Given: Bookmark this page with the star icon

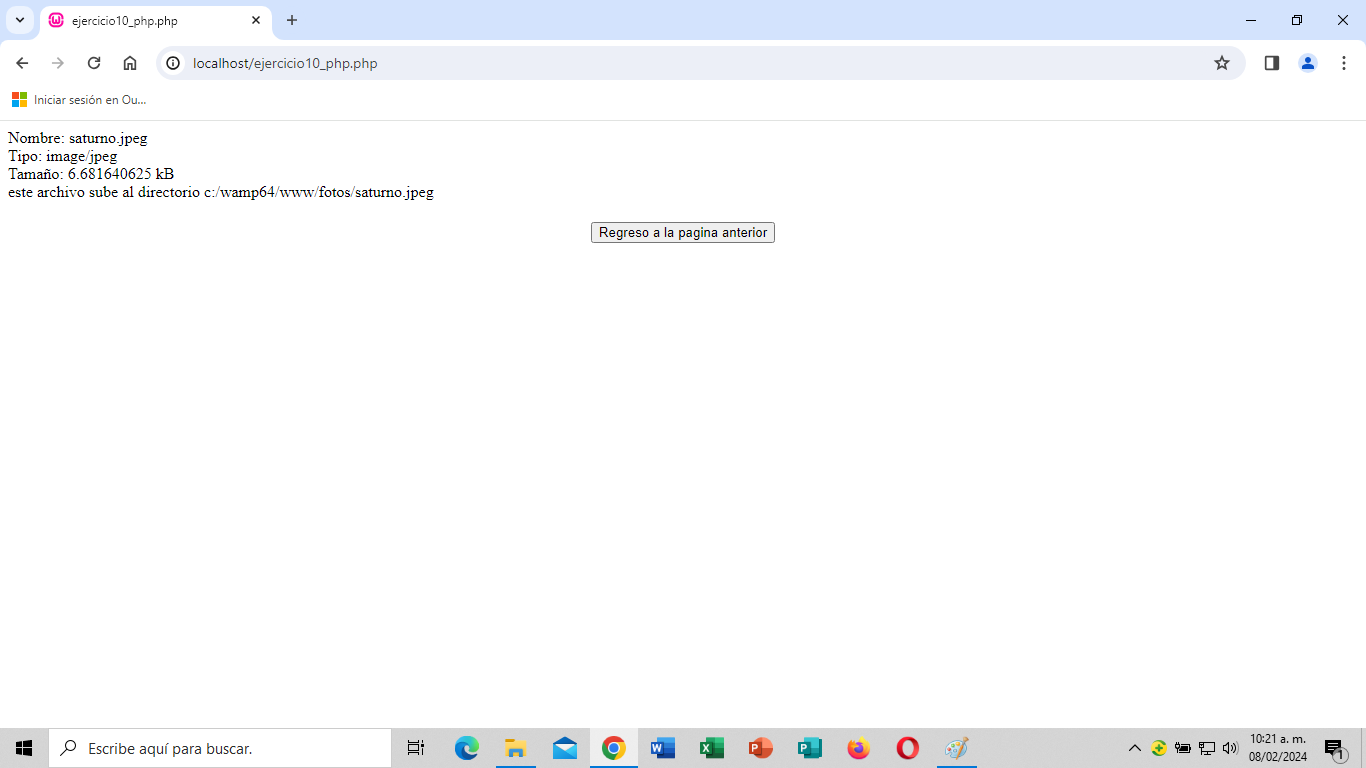Looking at the screenshot, I should point(1221,63).
